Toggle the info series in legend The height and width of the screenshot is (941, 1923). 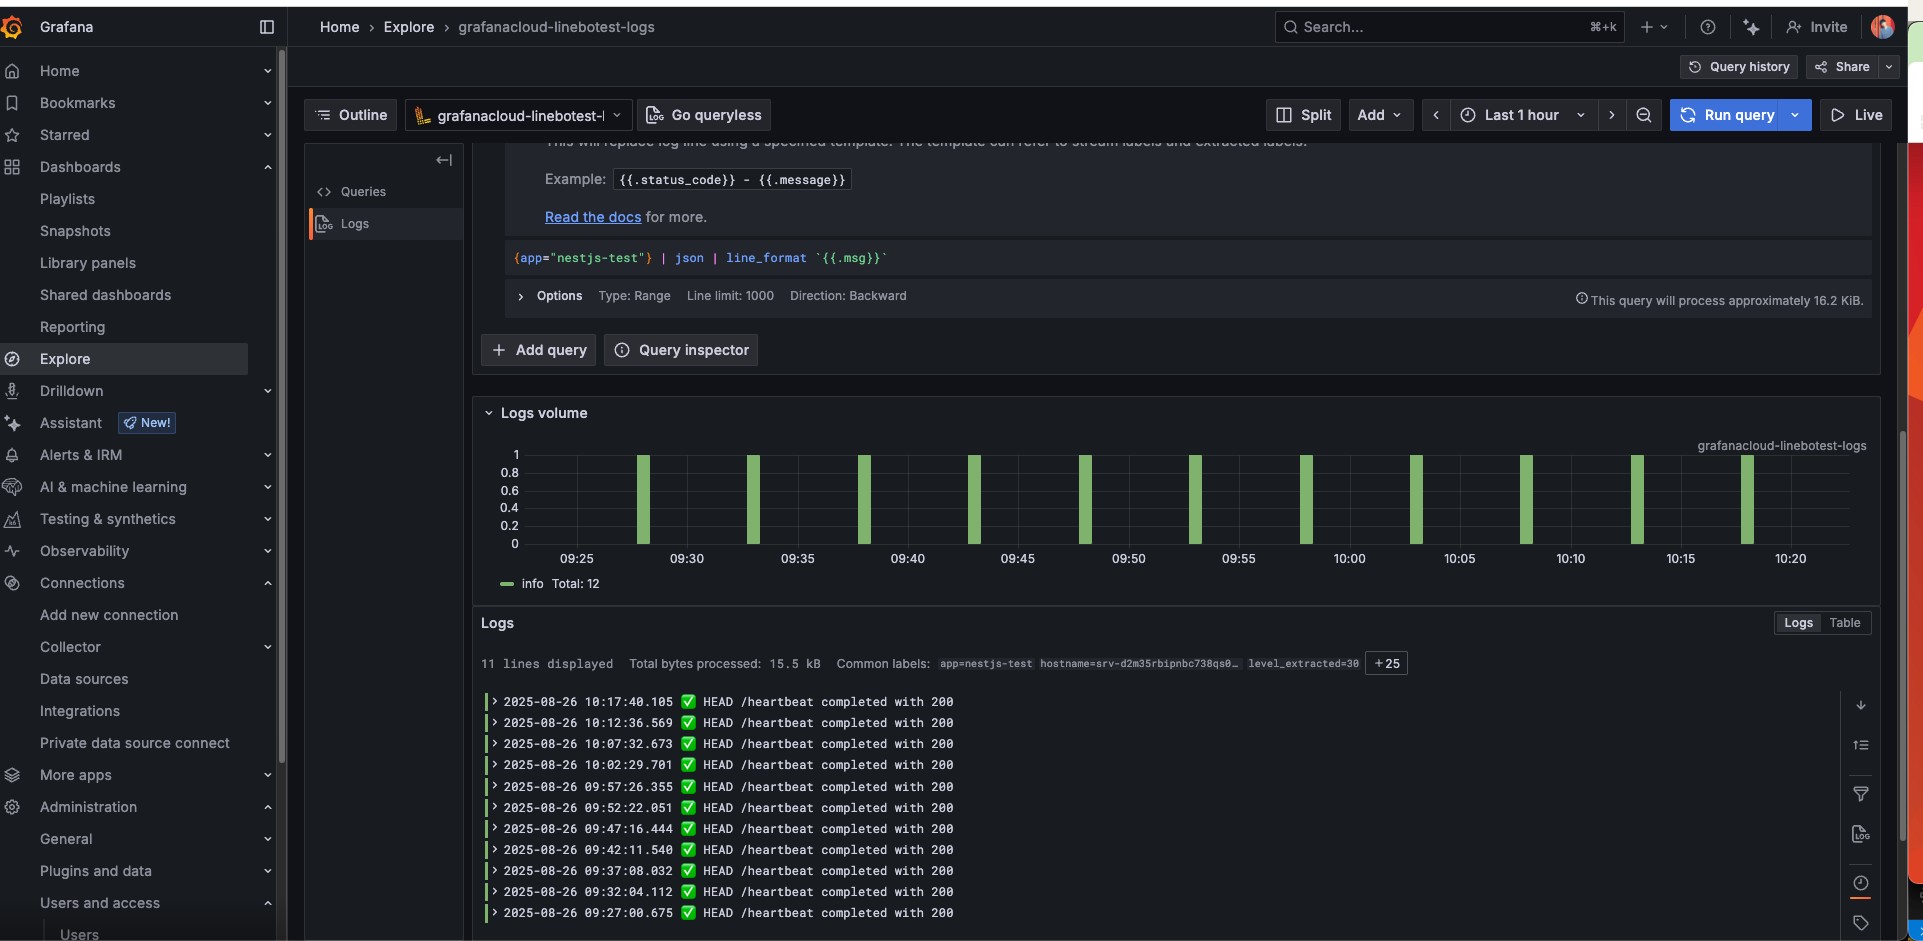coord(532,584)
